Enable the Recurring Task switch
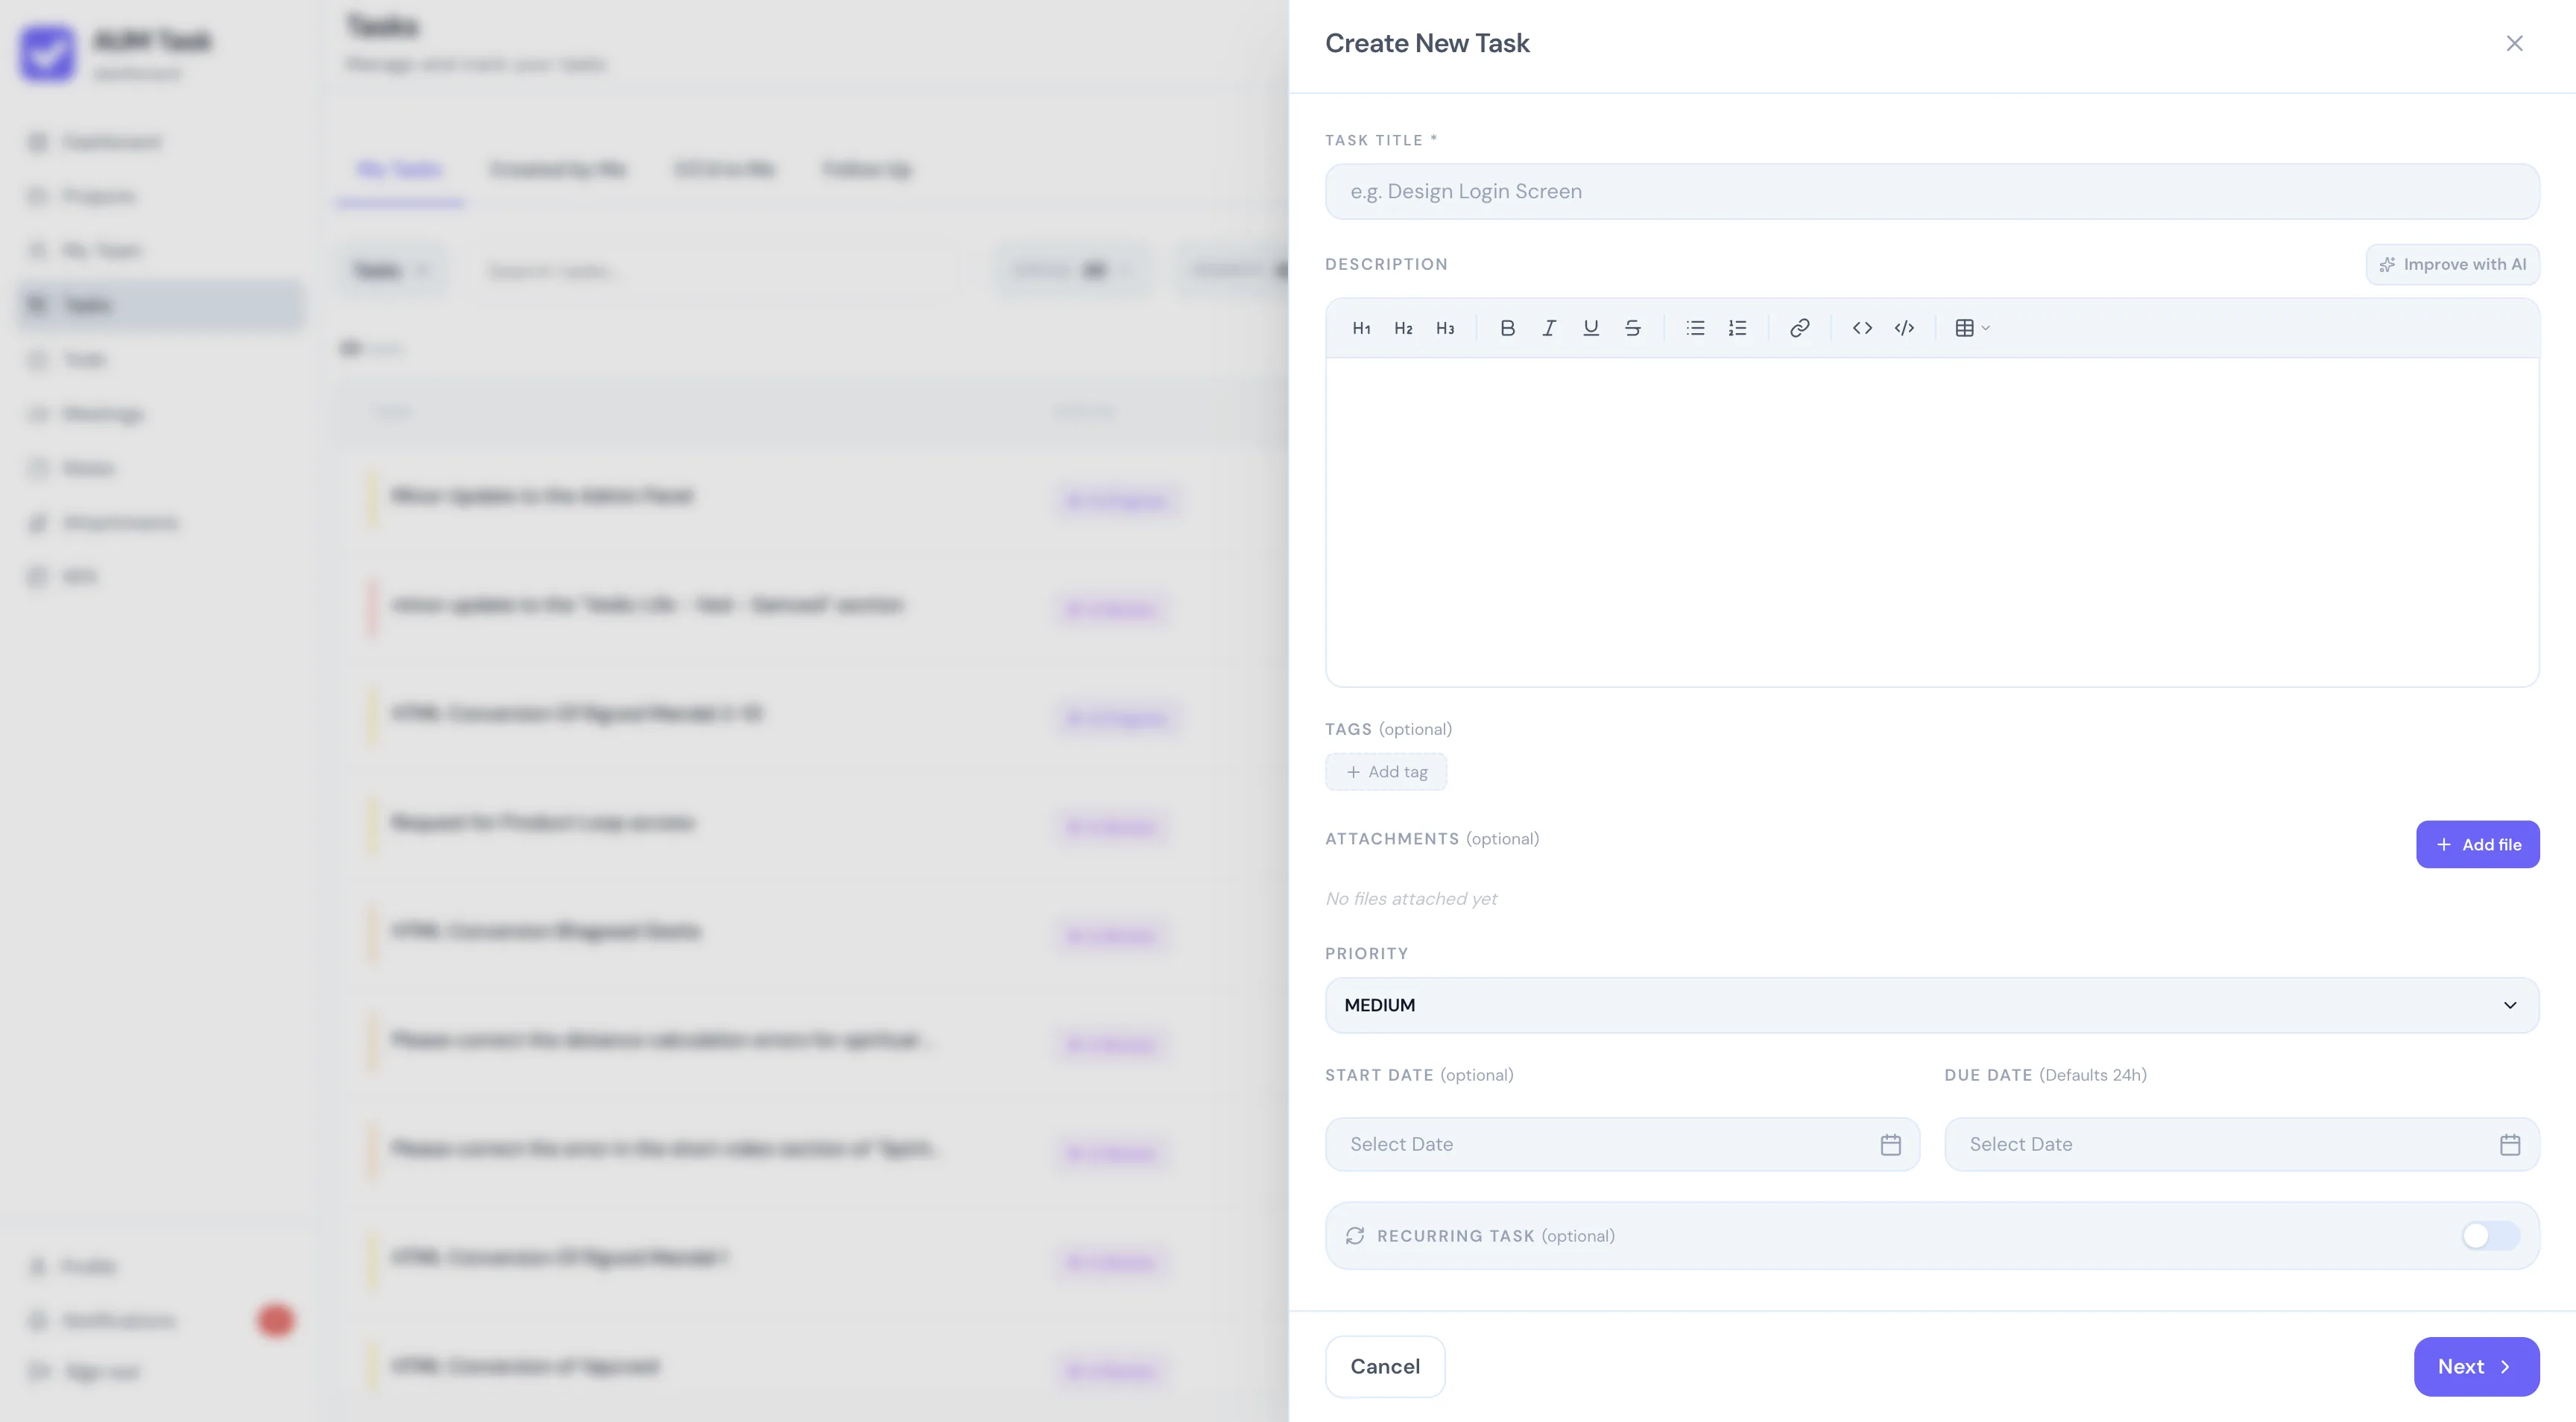The image size is (2576, 1422). coord(2490,1236)
